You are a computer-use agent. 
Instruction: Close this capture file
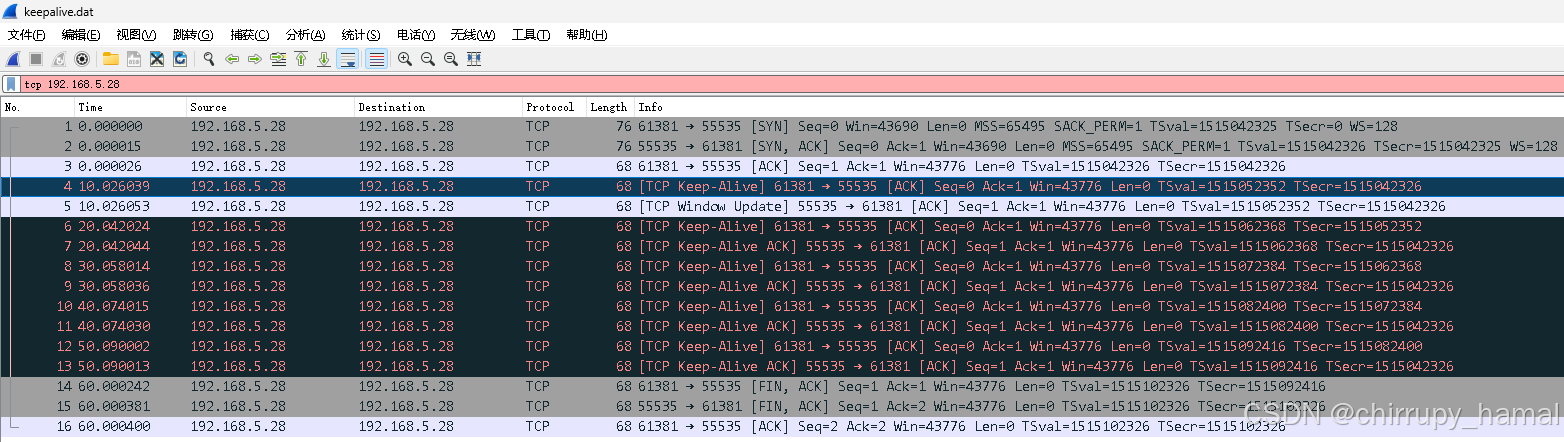(157, 59)
